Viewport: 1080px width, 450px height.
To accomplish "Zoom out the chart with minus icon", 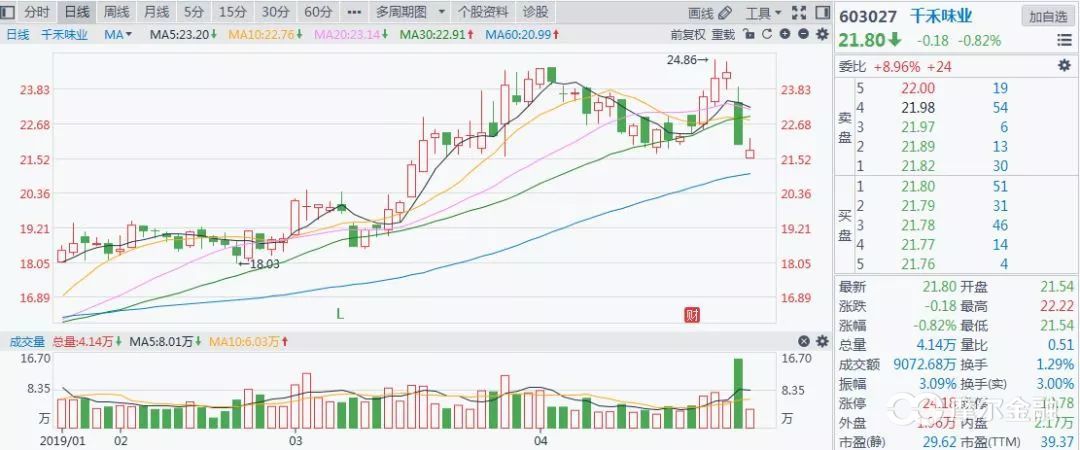I will pyautogui.click(x=803, y=34).
